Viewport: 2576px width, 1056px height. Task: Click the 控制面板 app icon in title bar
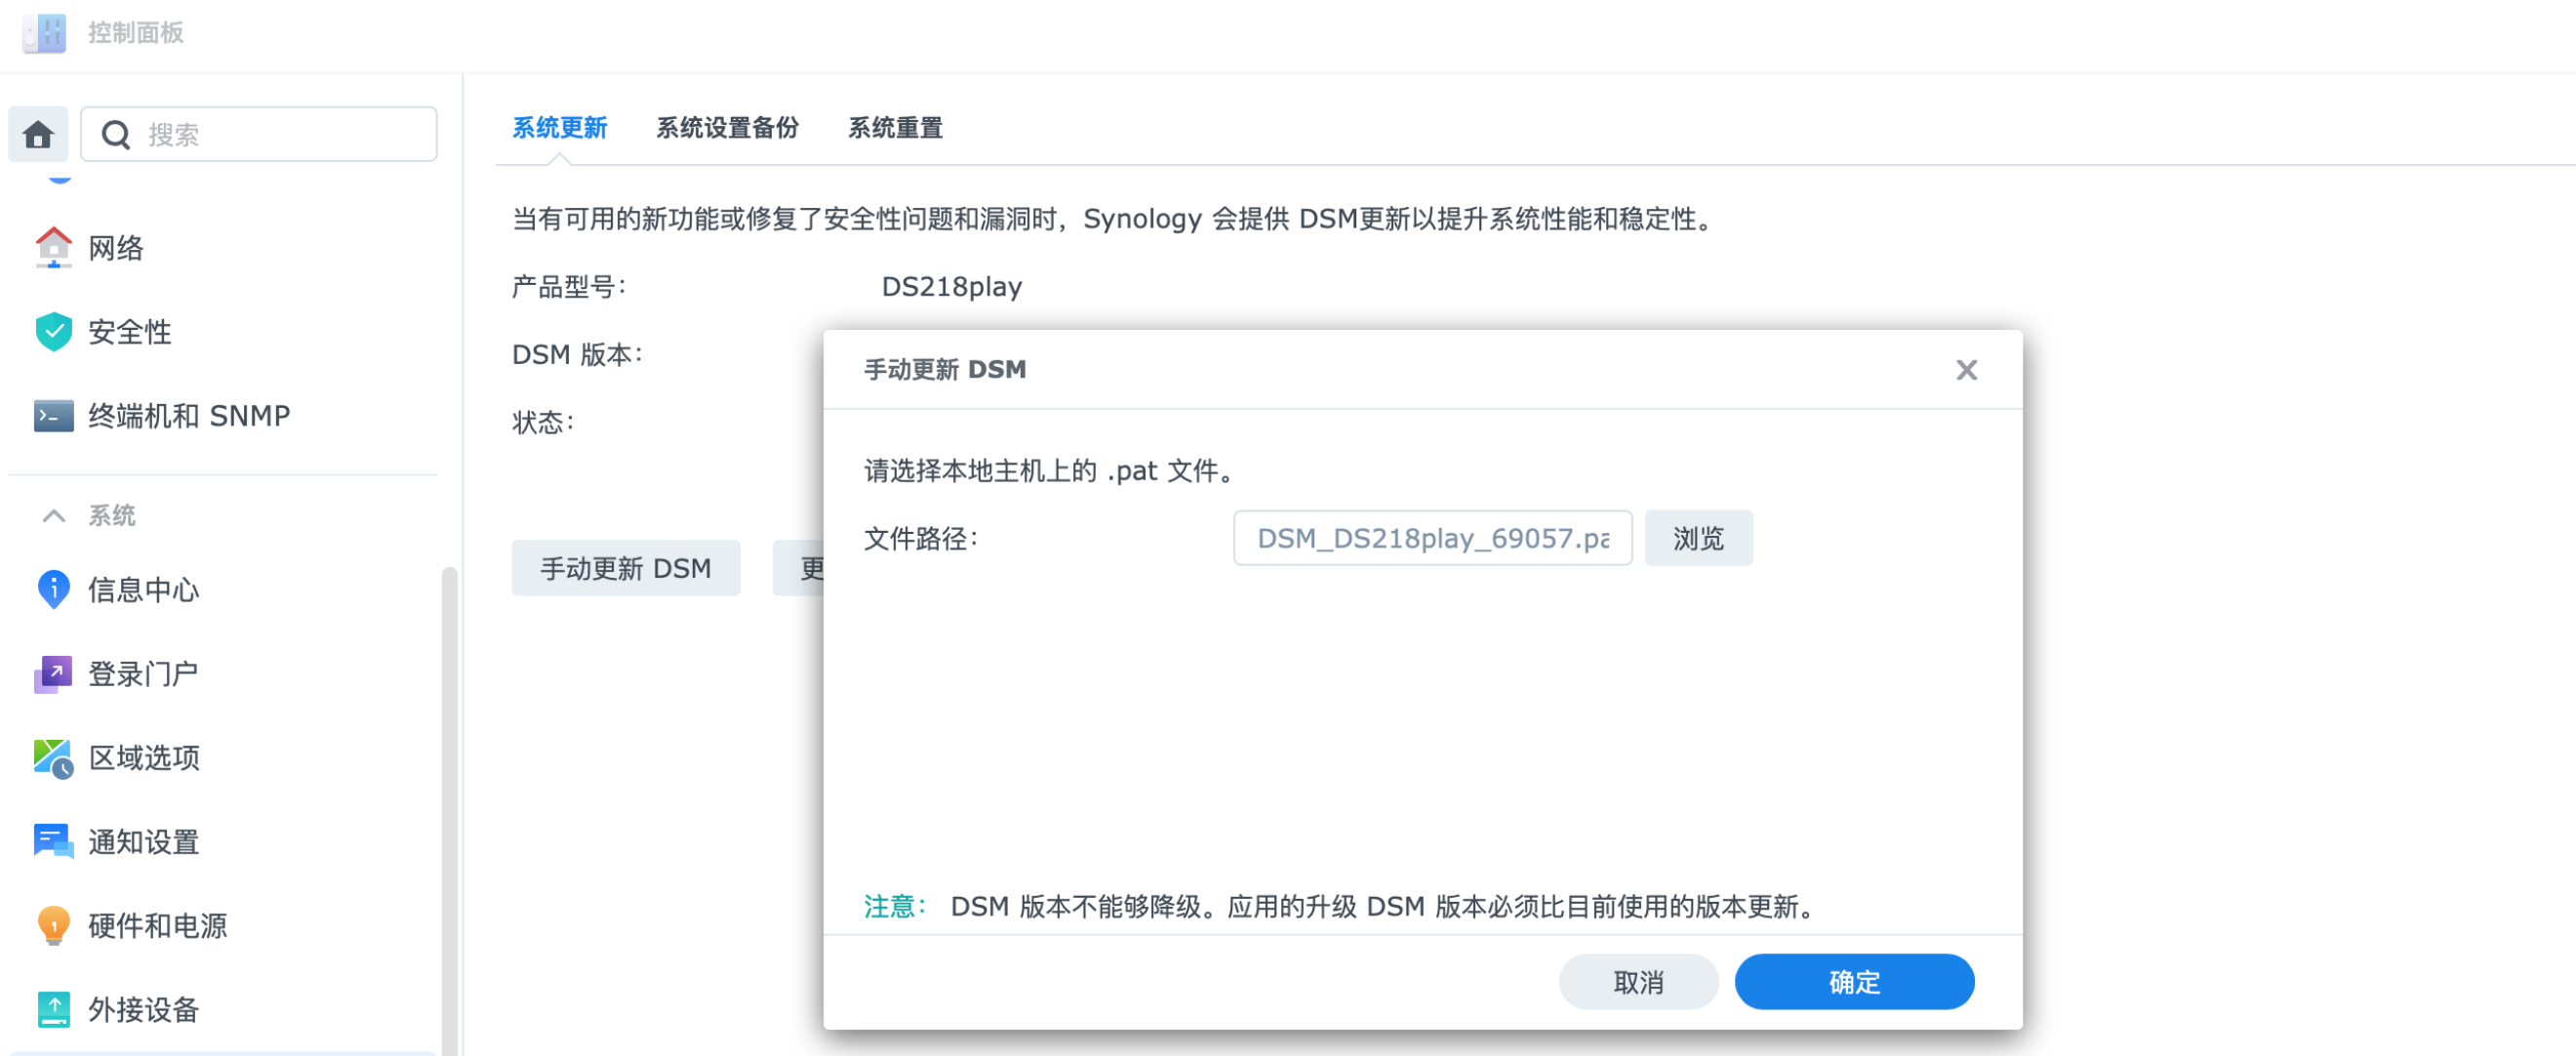tap(44, 33)
